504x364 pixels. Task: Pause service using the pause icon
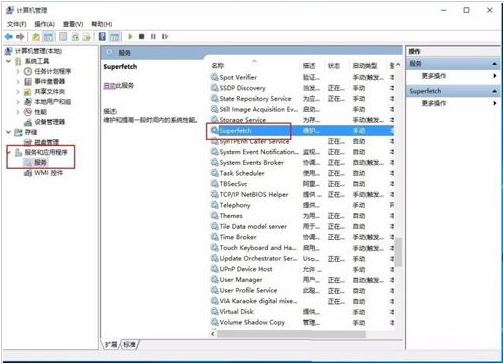pos(153,37)
